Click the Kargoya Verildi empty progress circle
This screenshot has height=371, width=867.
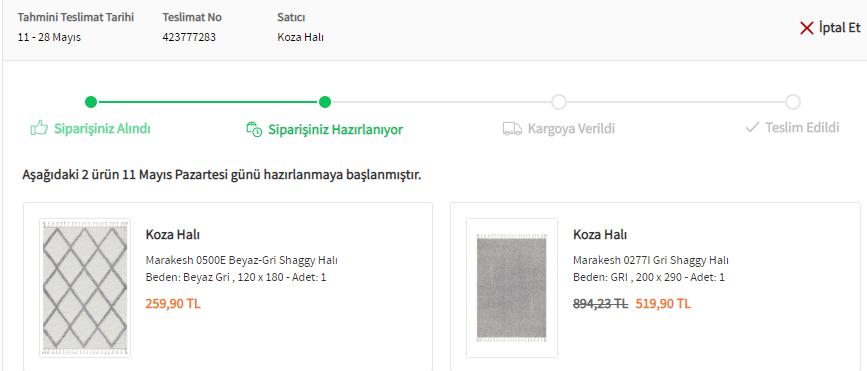(x=559, y=102)
